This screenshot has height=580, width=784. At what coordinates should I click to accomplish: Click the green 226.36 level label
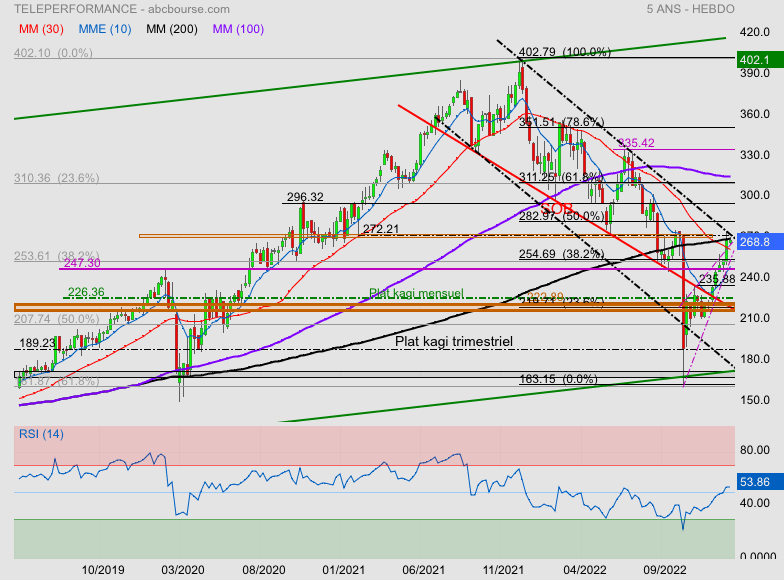(x=86, y=292)
